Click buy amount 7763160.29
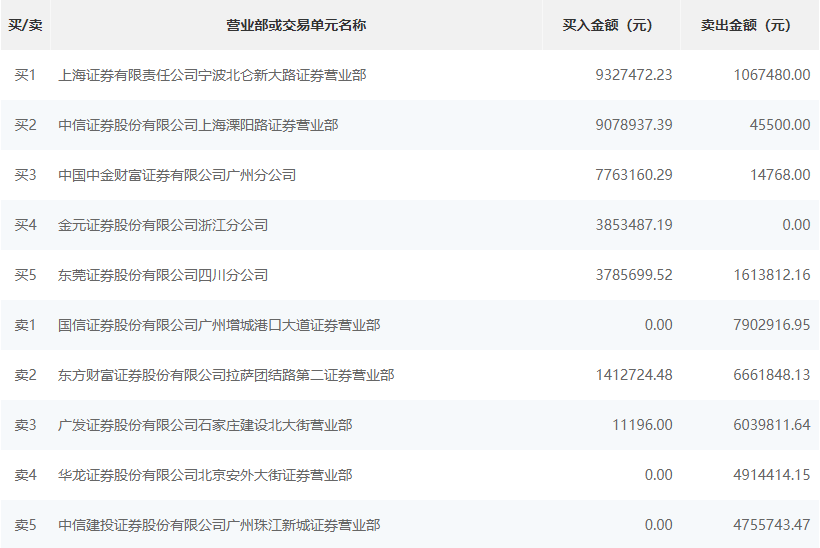Screen dimensions: 820x548 point(634,175)
